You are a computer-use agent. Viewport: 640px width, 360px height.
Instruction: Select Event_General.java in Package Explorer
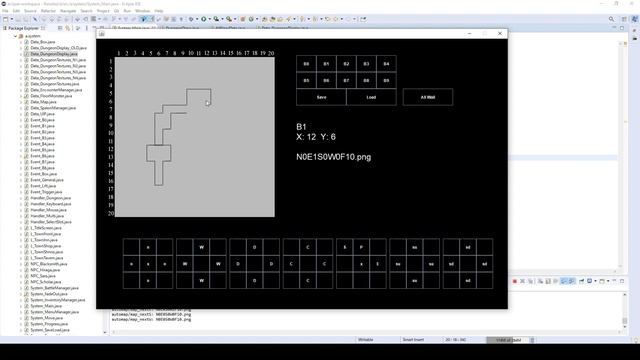click(x=47, y=180)
